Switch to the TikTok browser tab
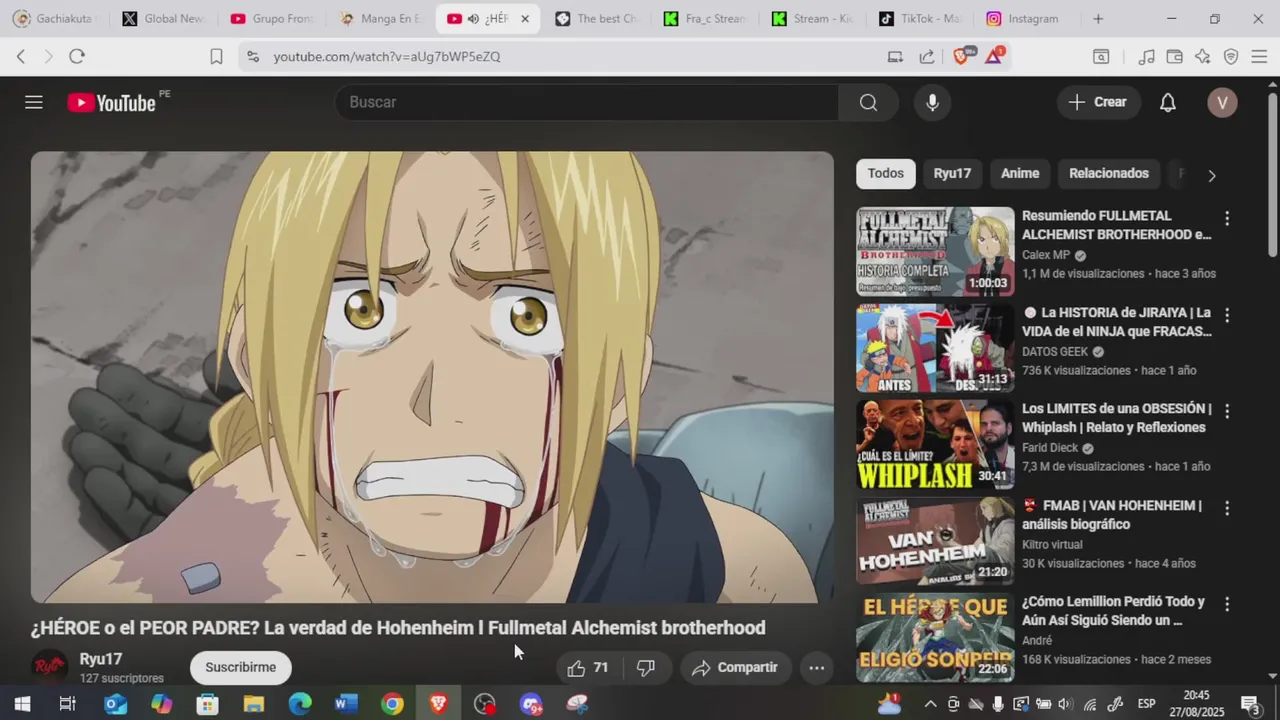 pos(918,19)
